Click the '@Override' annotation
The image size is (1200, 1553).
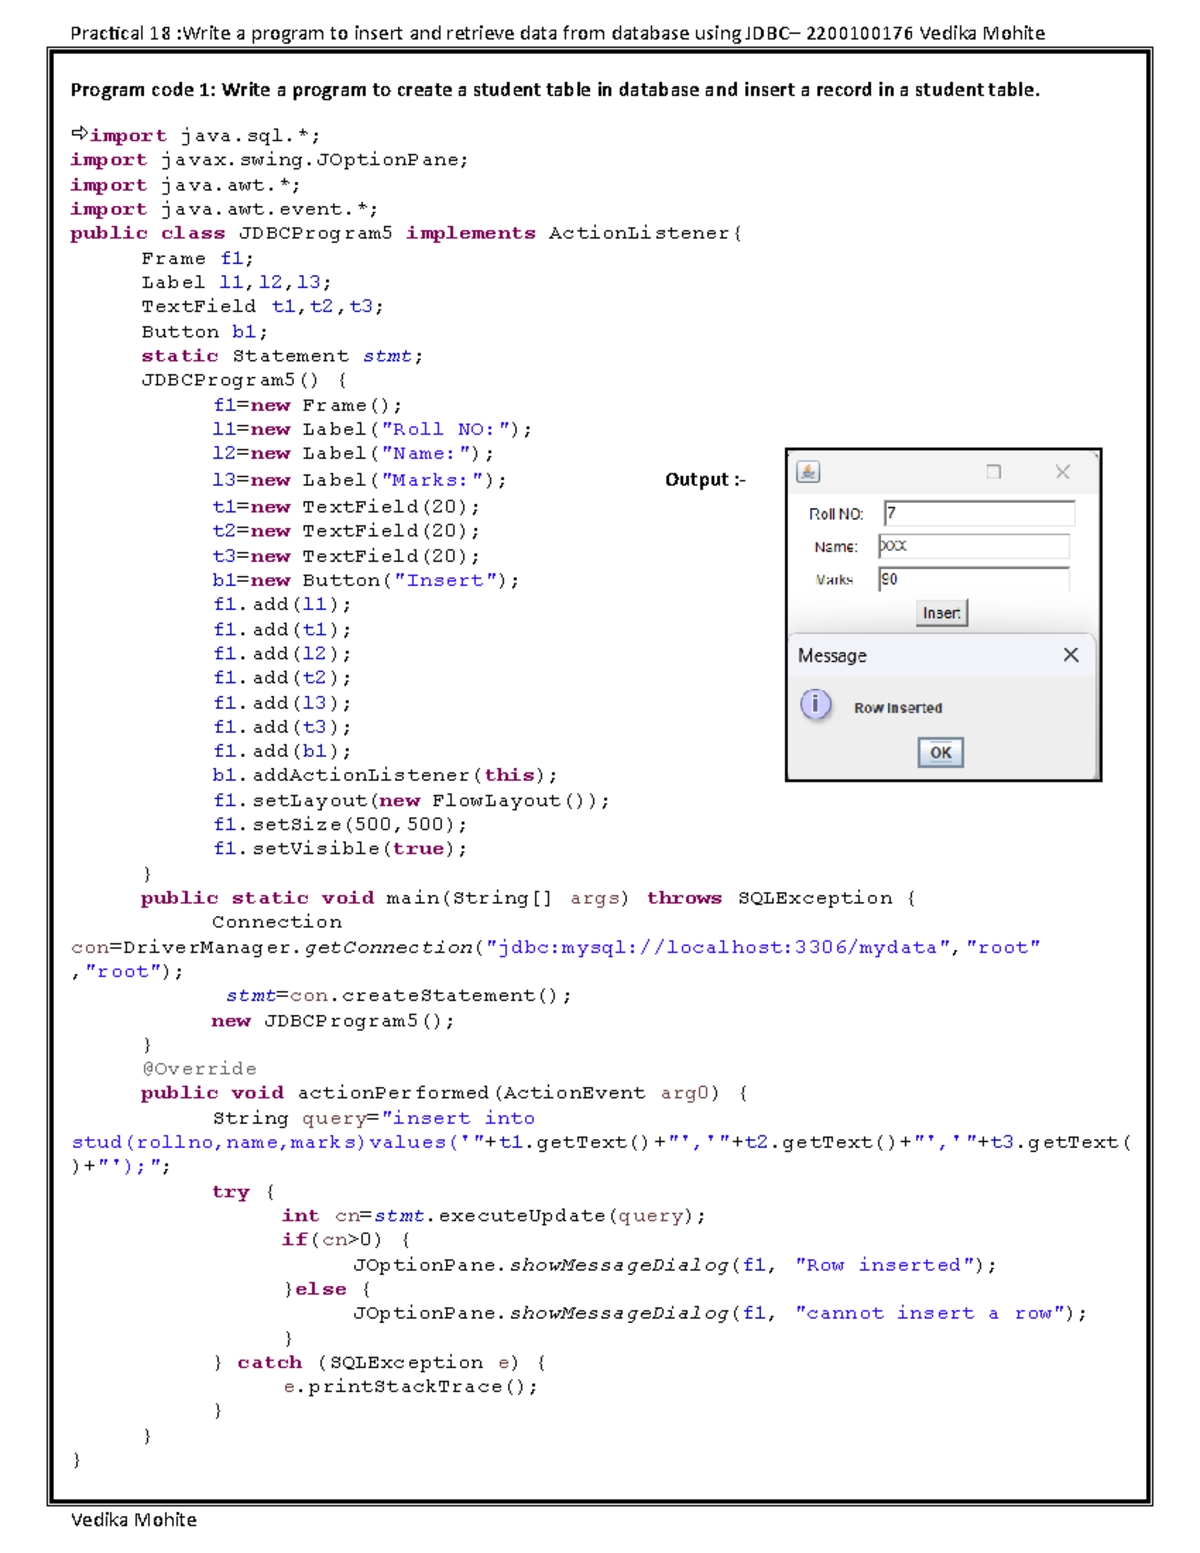click(x=199, y=1069)
